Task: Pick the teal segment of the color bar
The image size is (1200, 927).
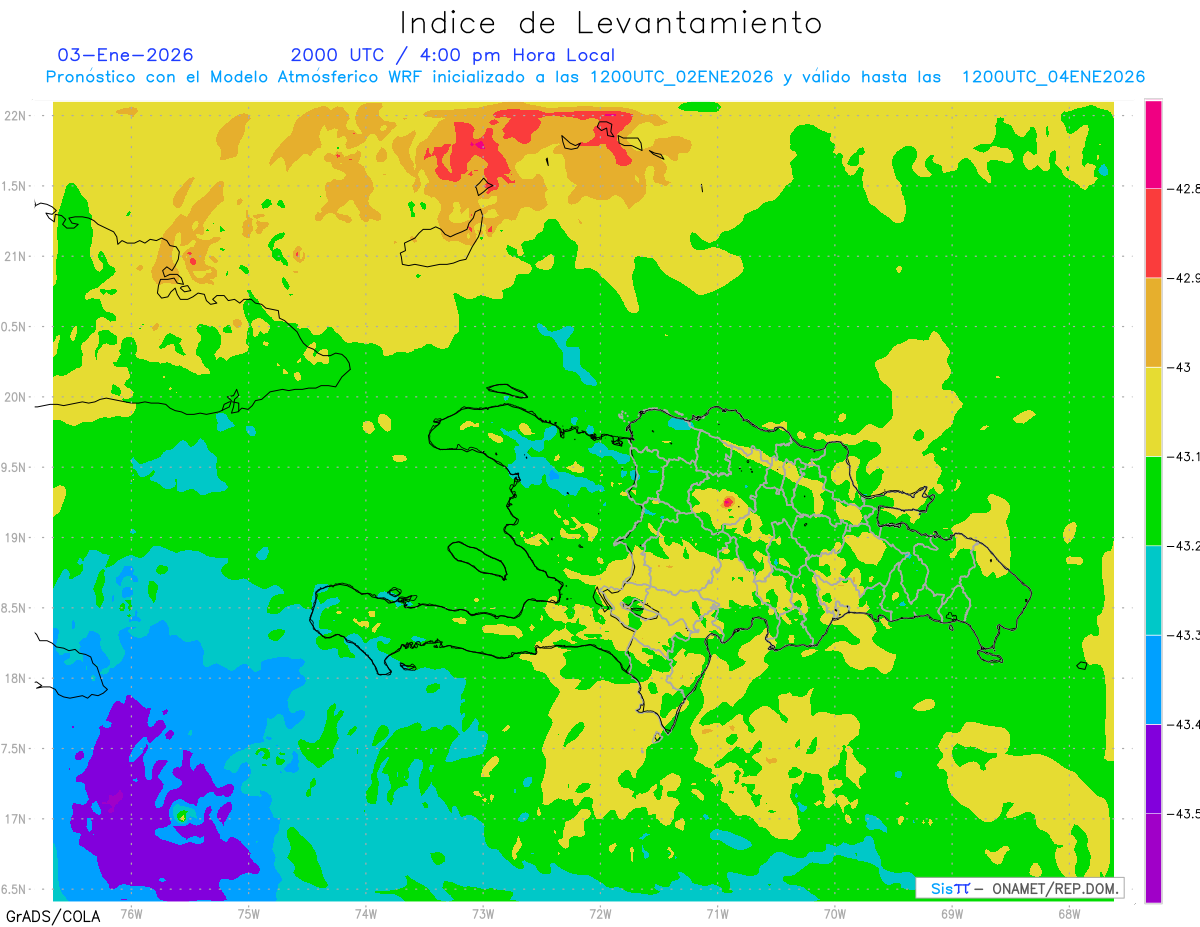Action: coord(1153,590)
